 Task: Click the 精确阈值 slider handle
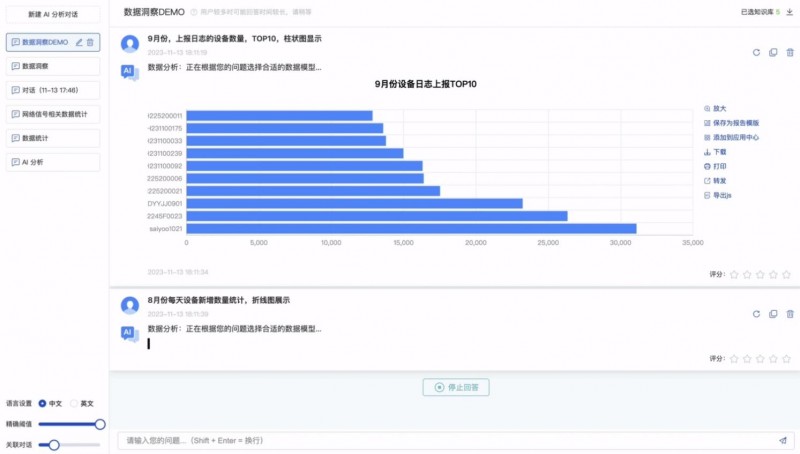click(x=99, y=424)
